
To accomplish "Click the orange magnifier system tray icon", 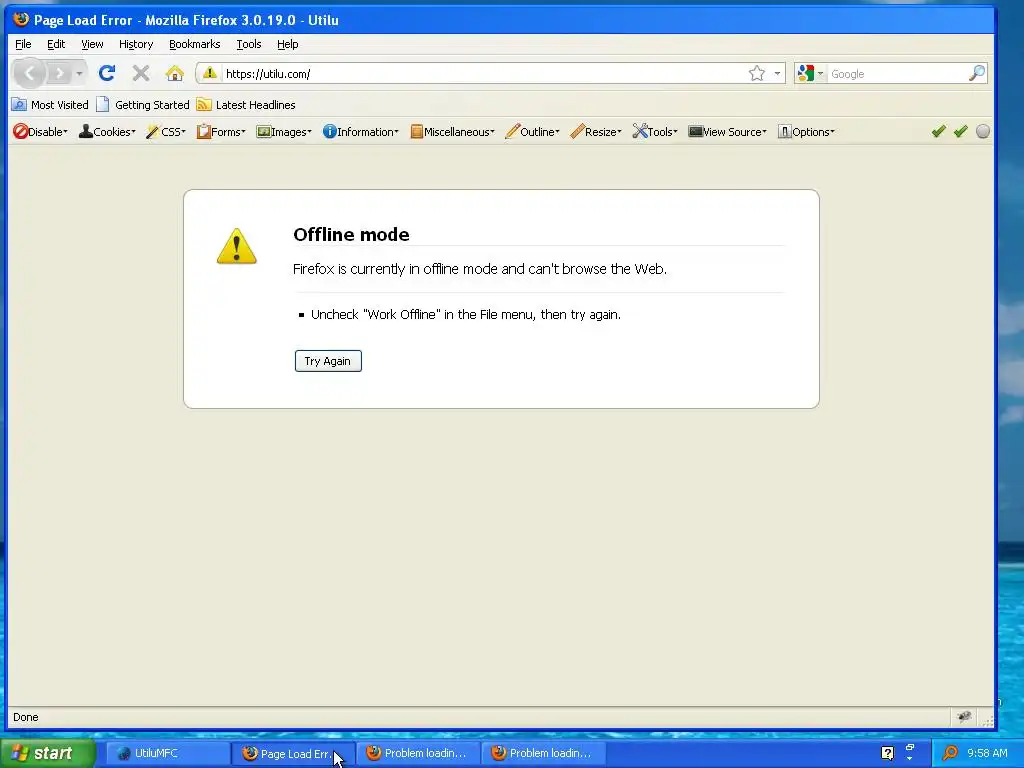I will coord(950,753).
